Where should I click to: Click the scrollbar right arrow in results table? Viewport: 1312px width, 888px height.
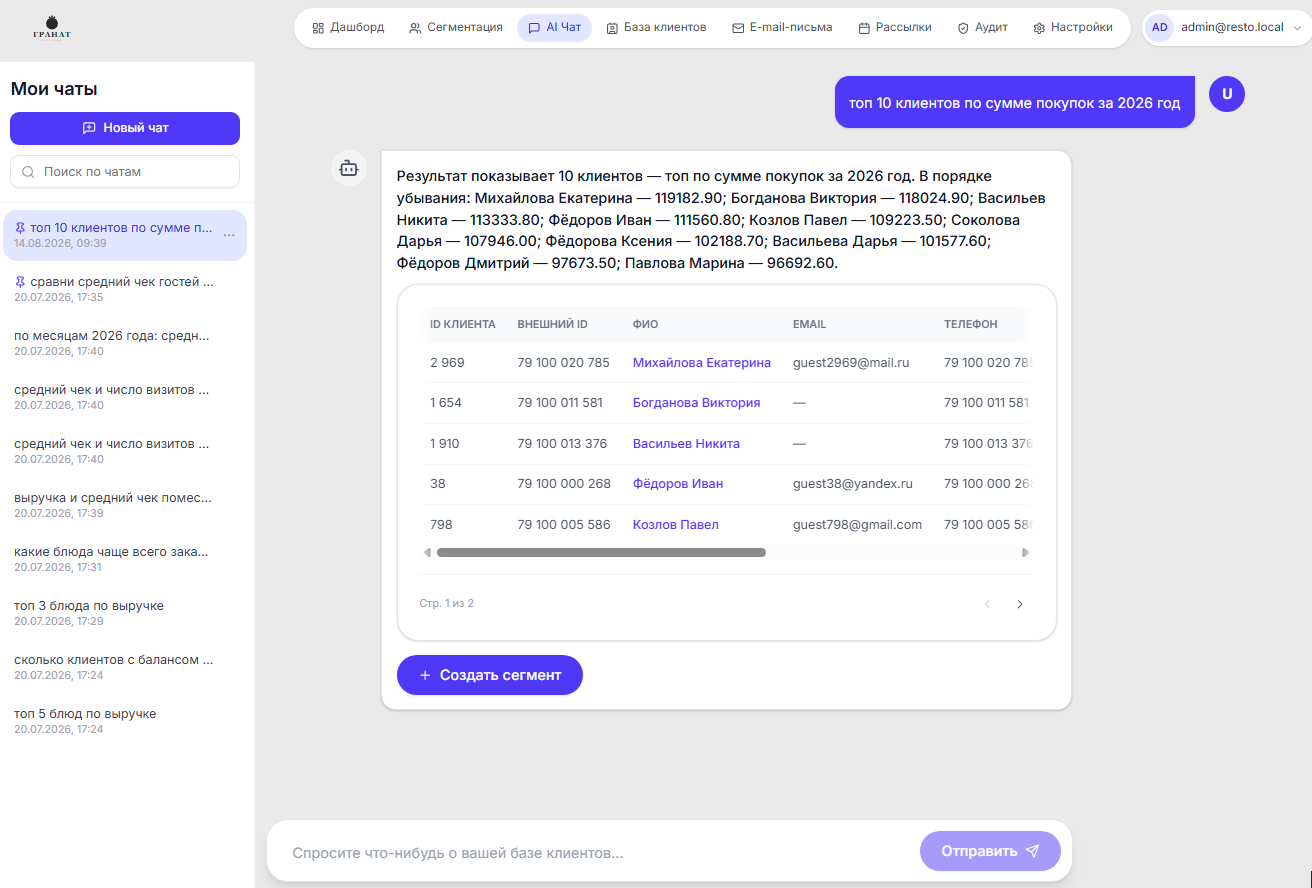click(1025, 552)
